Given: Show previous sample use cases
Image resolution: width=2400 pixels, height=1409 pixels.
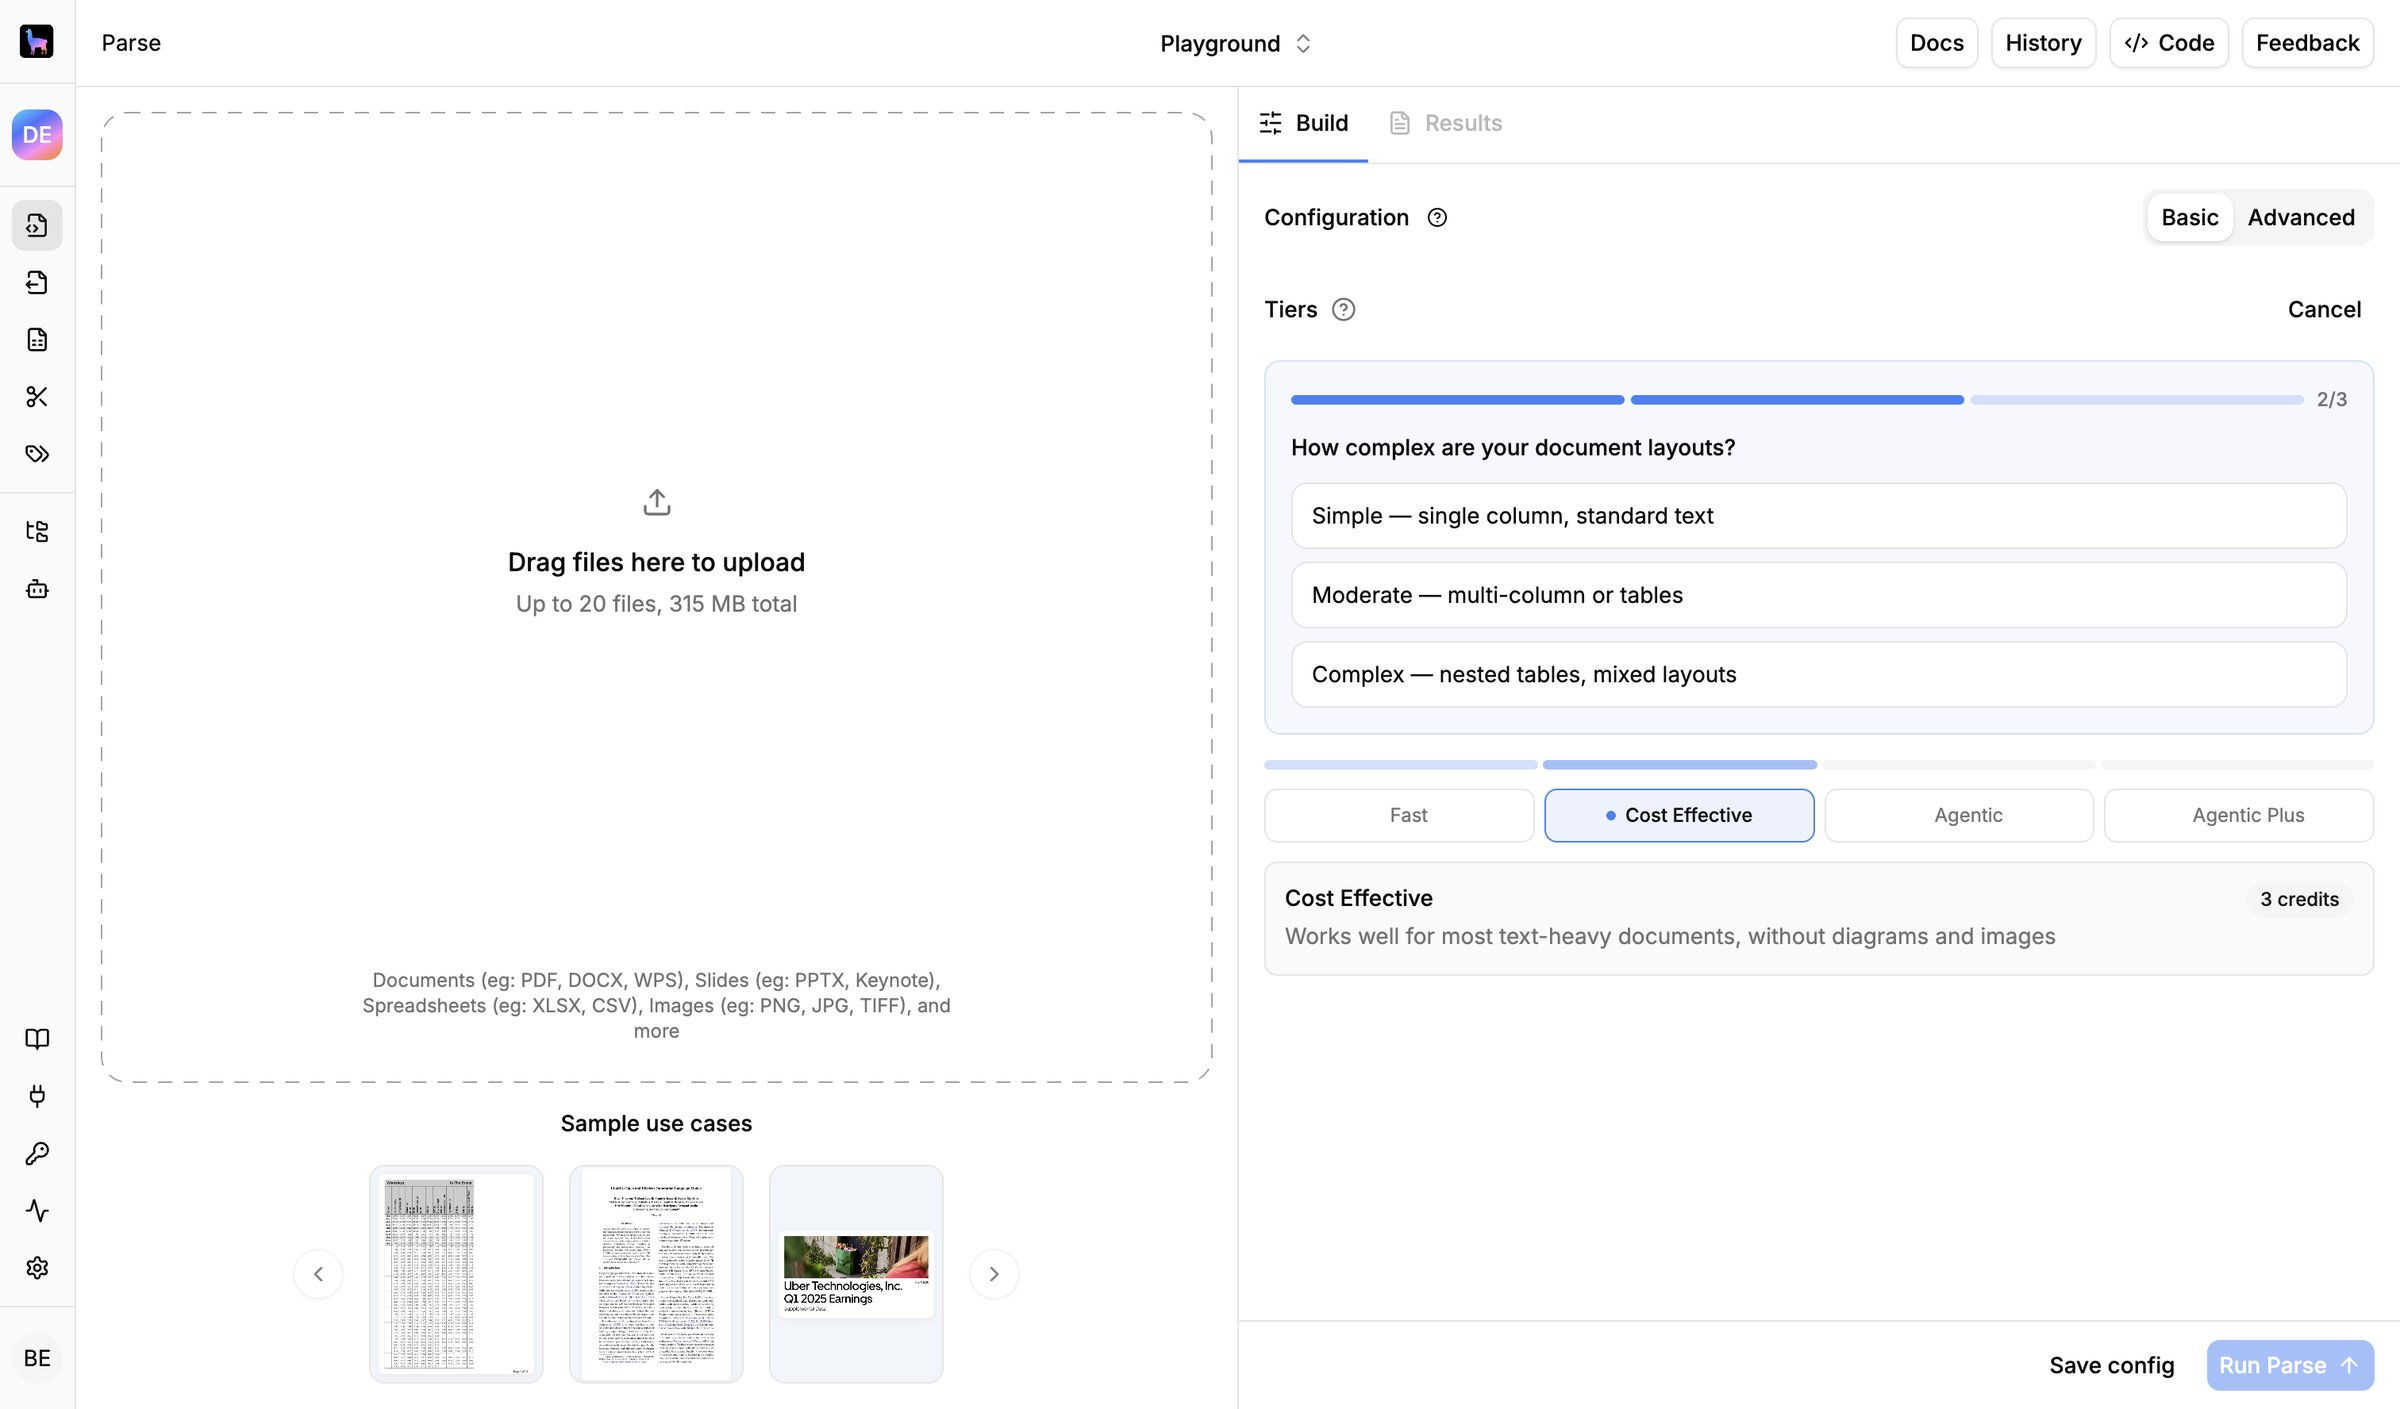Looking at the screenshot, I should click(318, 1274).
